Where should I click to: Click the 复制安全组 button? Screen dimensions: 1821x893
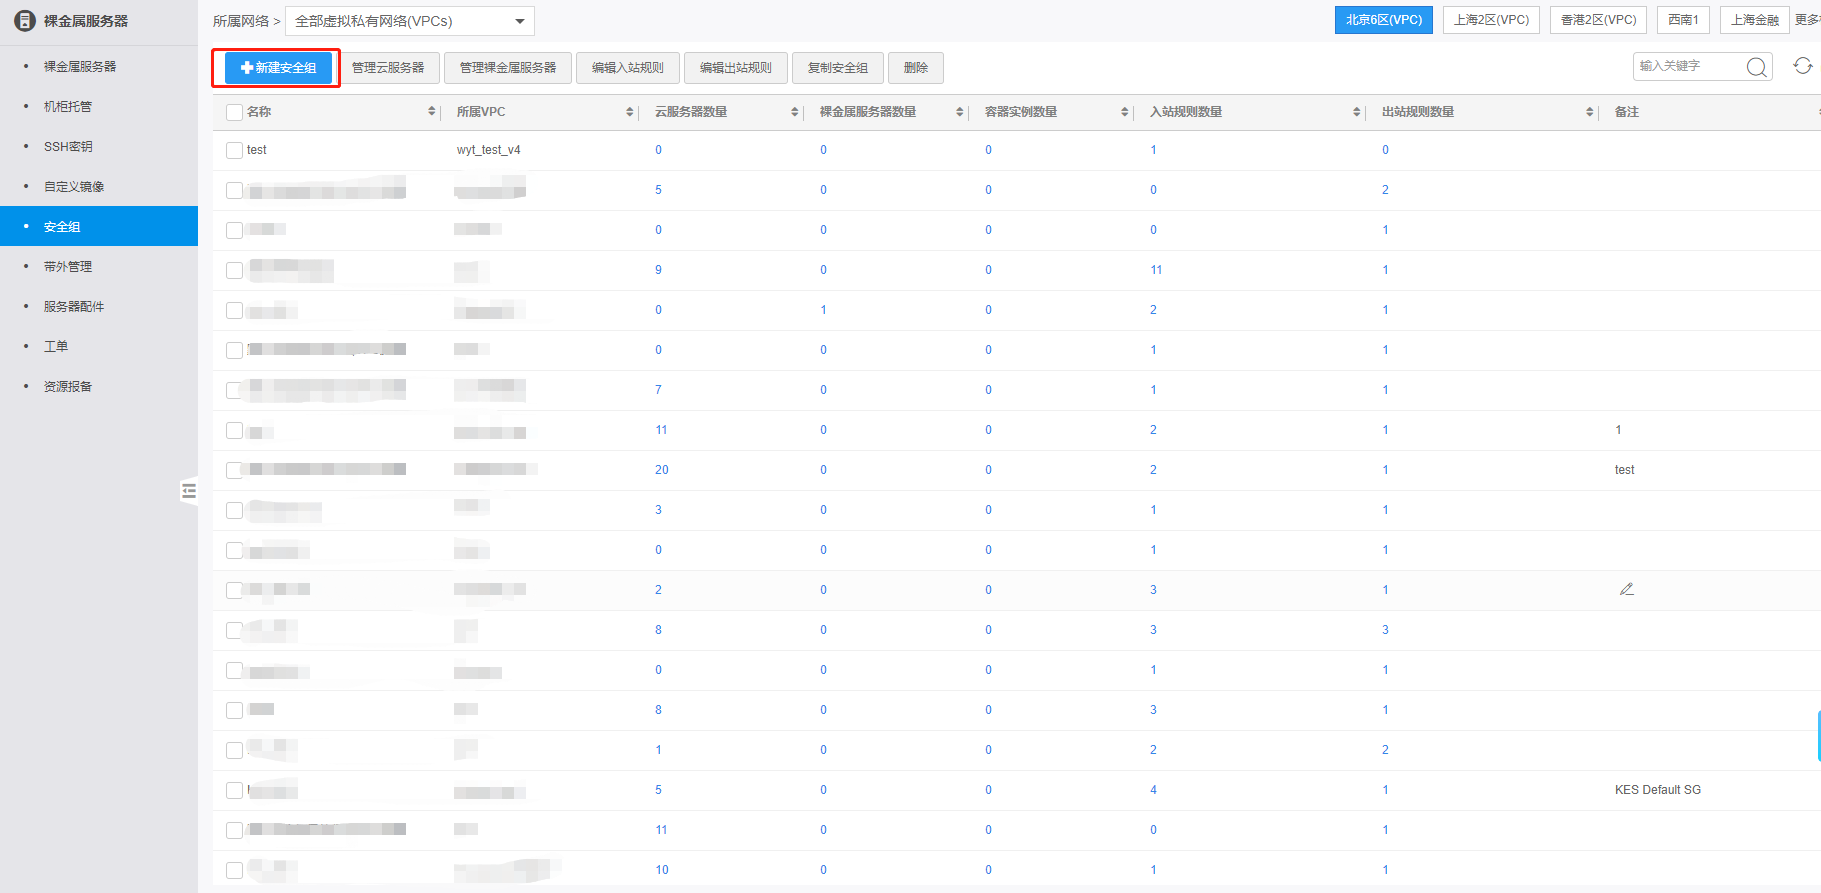tap(837, 68)
